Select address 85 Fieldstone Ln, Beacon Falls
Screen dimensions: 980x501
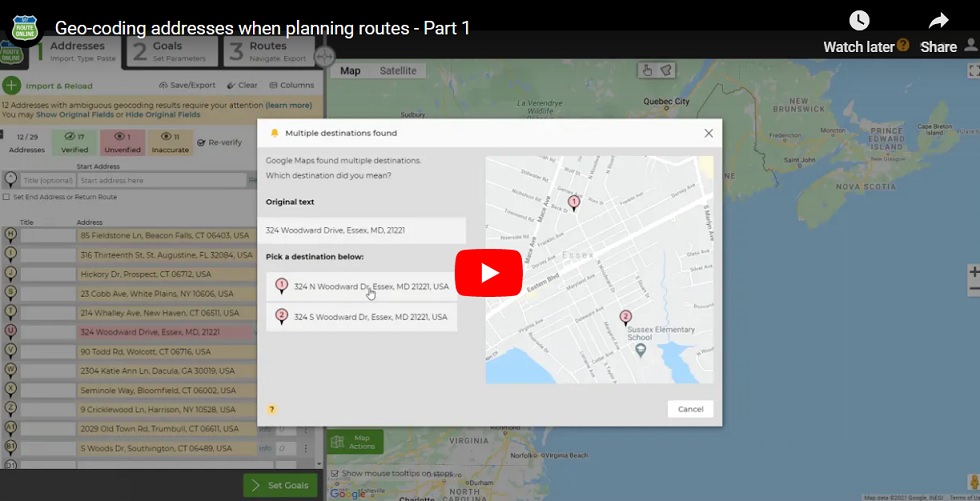point(166,236)
